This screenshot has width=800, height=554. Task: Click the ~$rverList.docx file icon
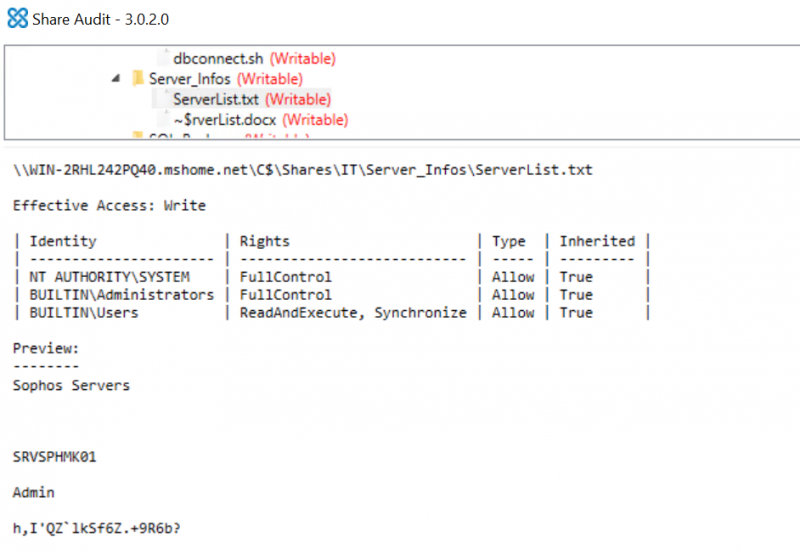(x=163, y=119)
